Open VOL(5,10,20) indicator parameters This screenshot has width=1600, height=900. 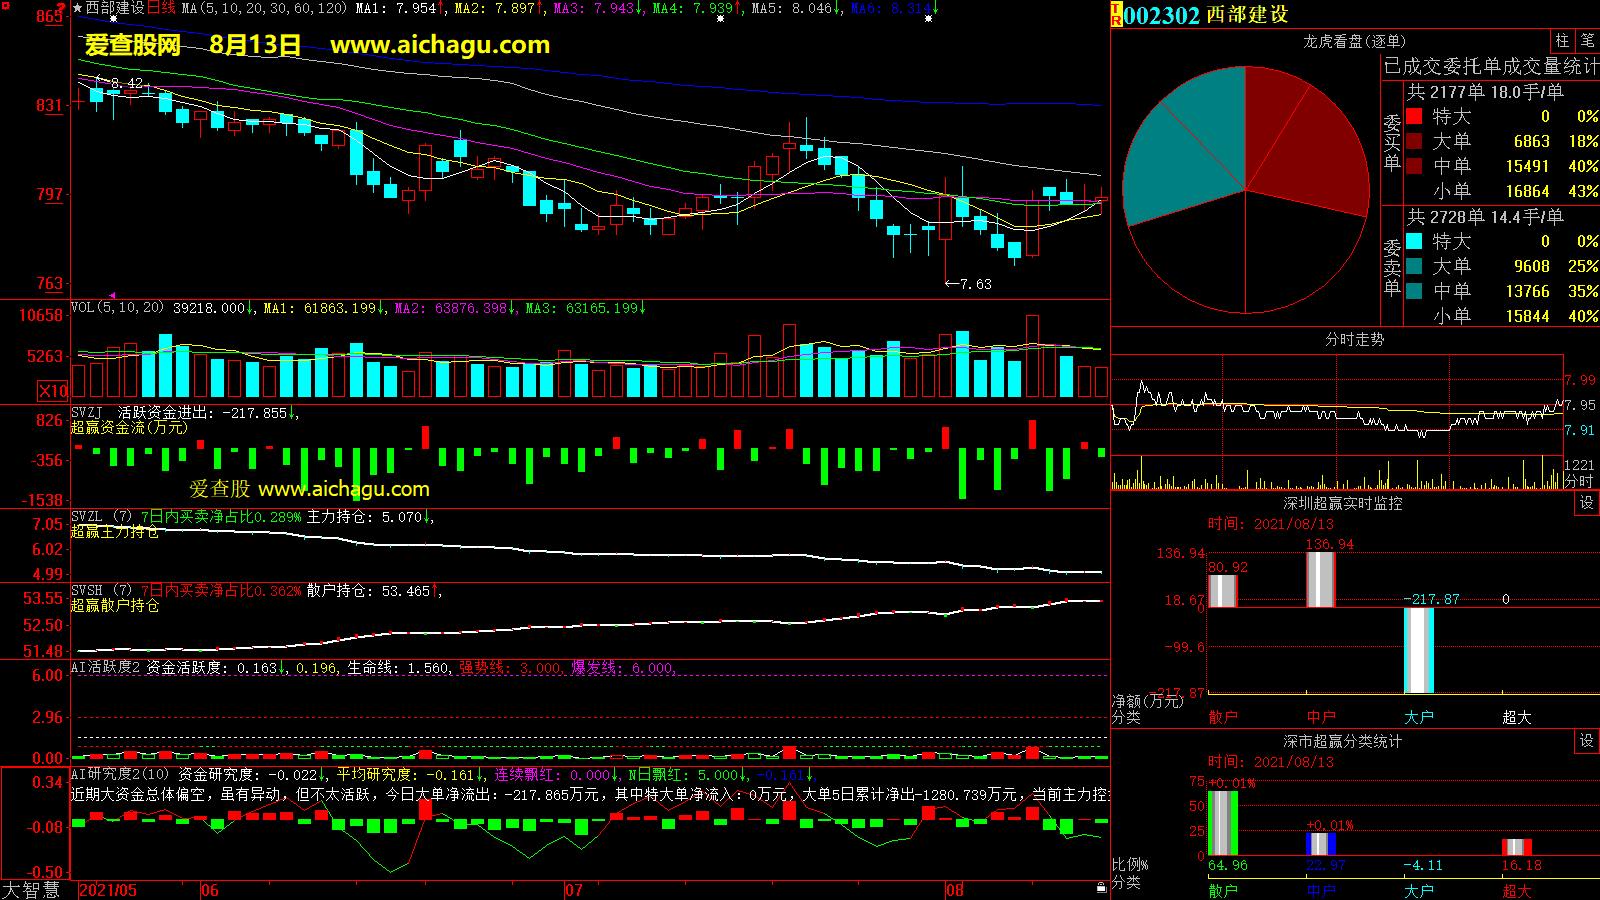(x=117, y=308)
